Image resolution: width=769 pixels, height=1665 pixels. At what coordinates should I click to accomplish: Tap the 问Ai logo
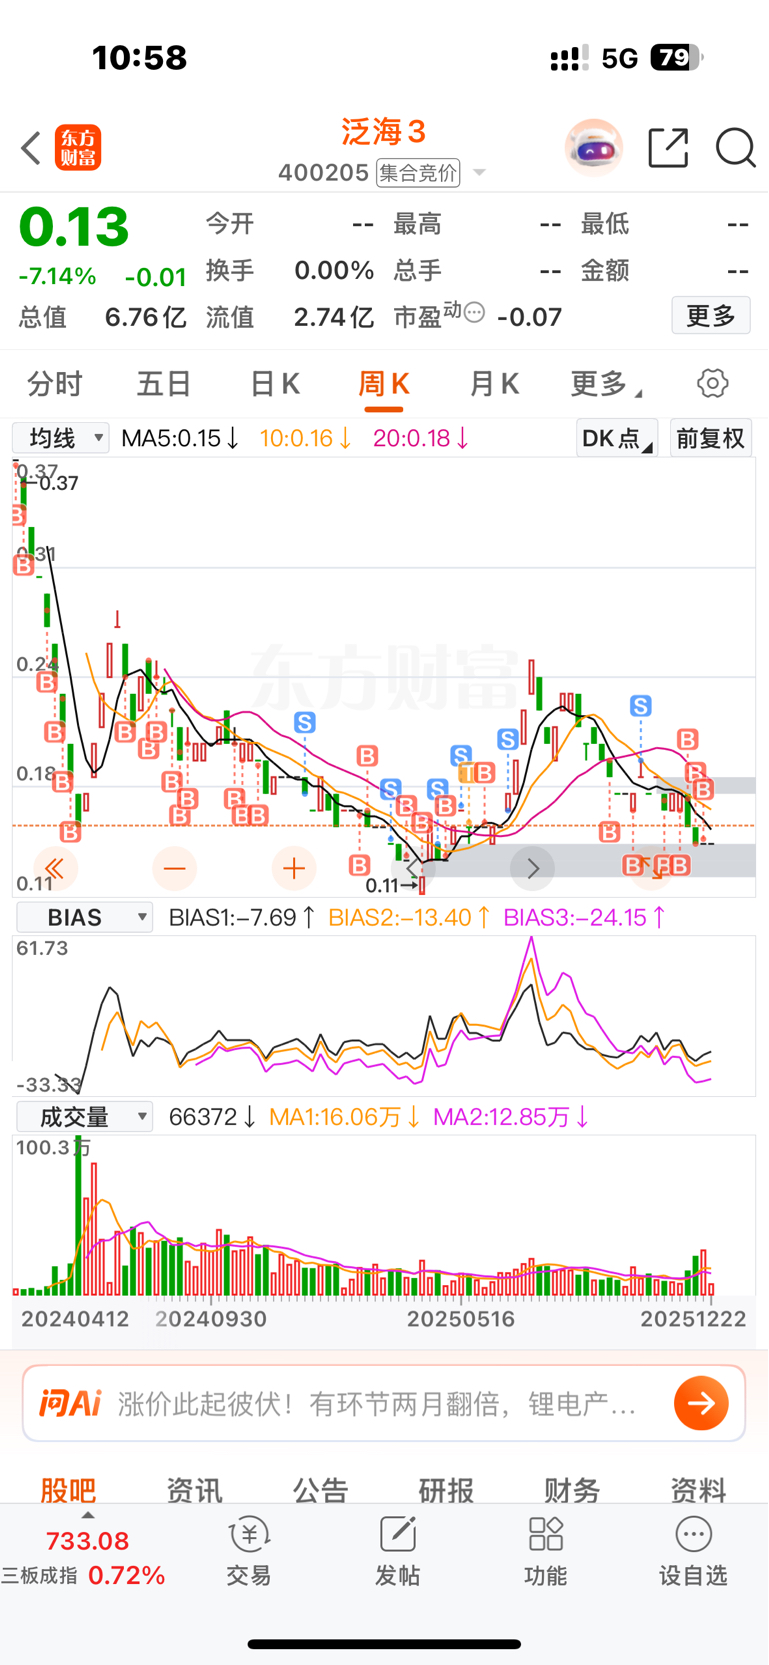coord(70,1403)
